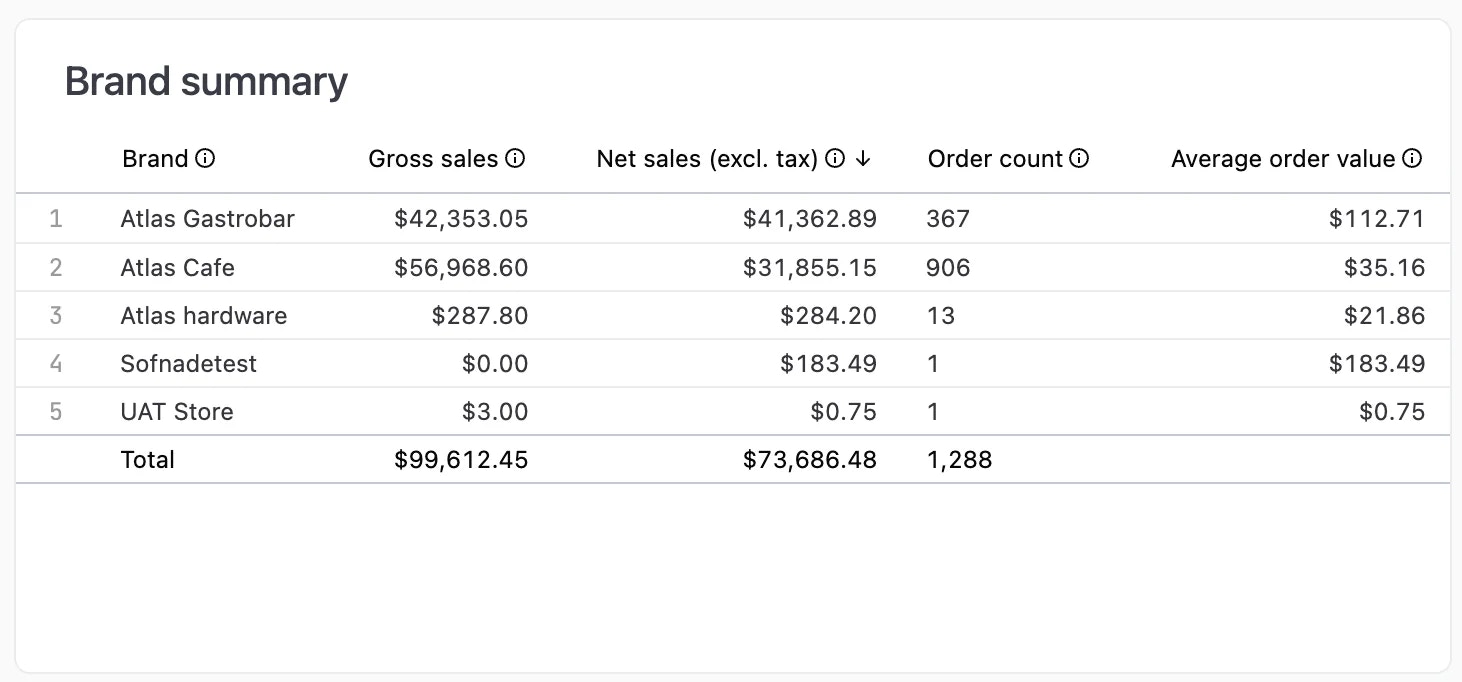Select the UAT Store row

click(176, 411)
